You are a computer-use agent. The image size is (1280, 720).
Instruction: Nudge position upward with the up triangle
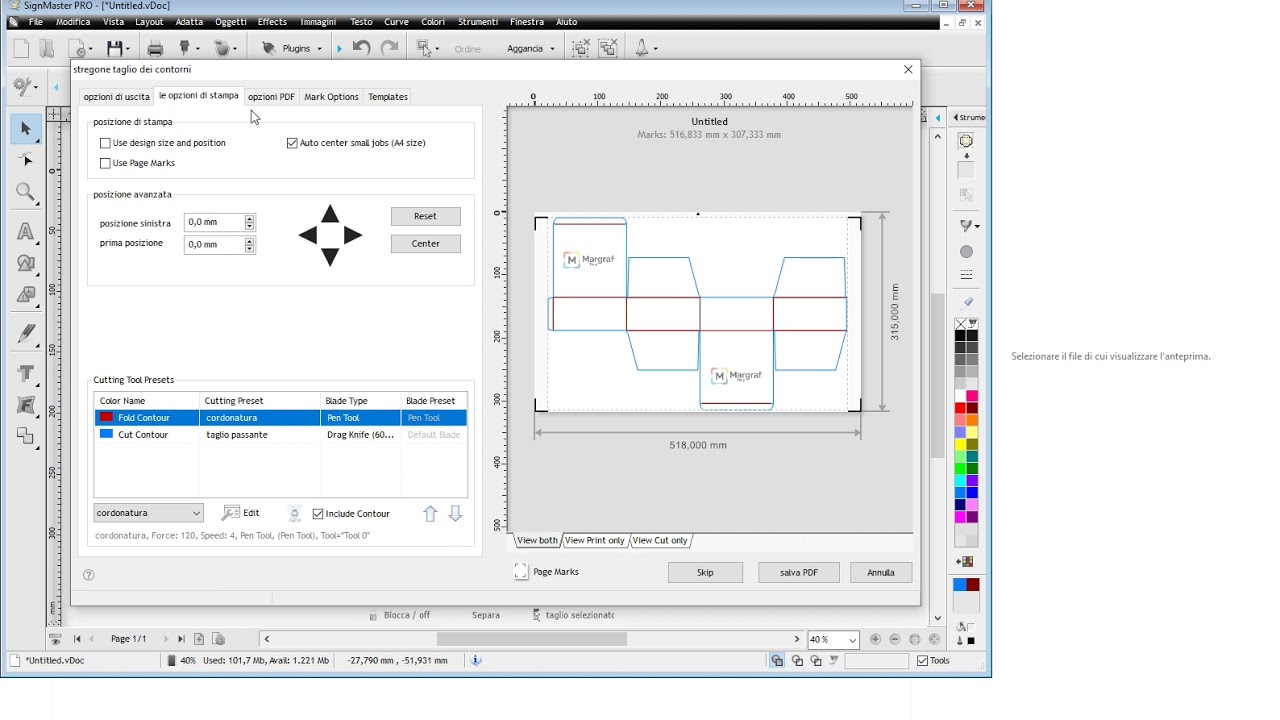coord(330,214)
